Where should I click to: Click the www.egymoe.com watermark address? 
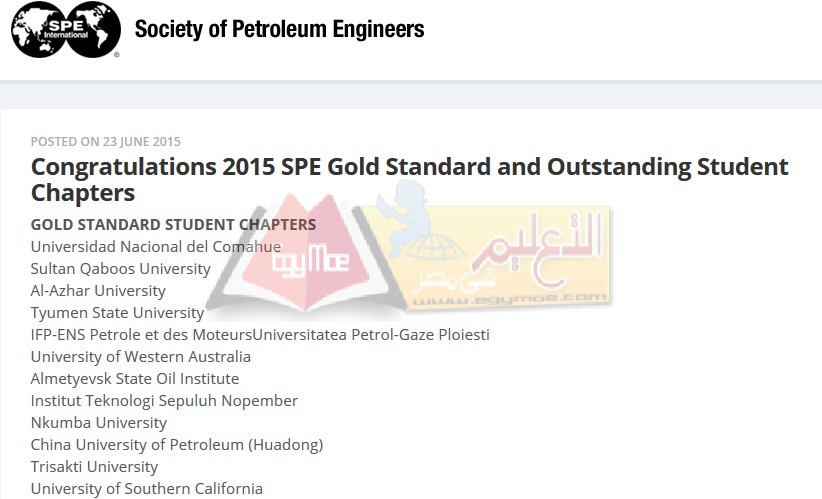click(x=510, y=300)
